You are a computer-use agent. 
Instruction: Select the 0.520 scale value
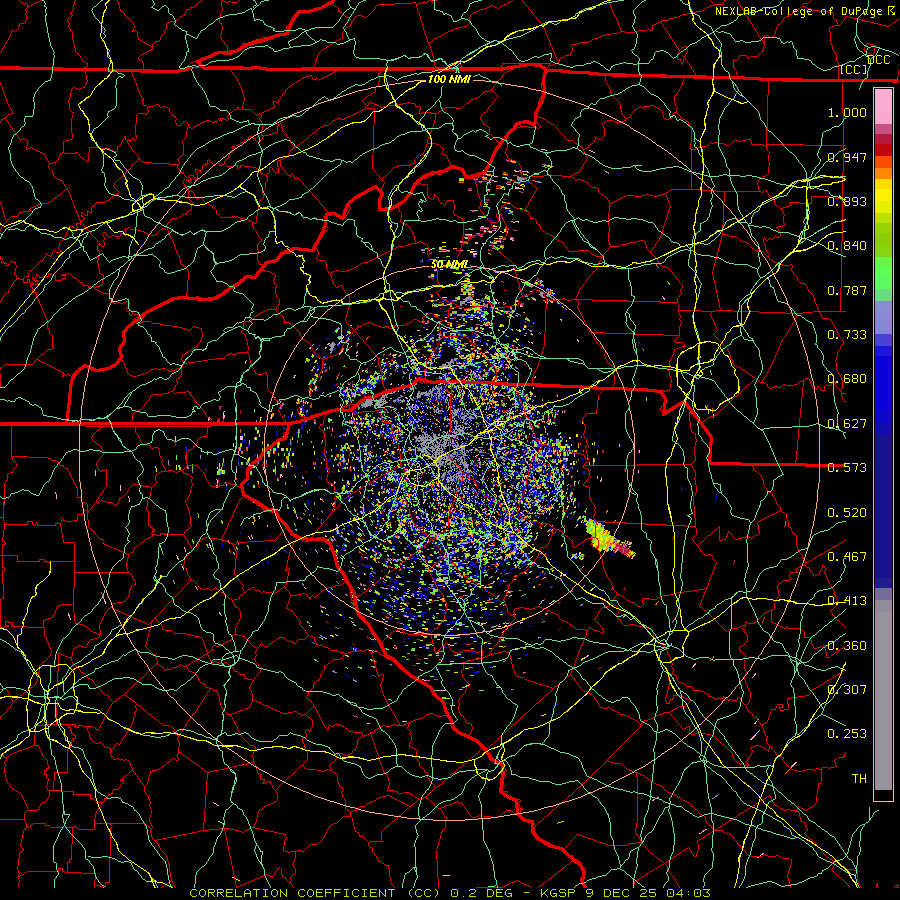pos(847,512)
